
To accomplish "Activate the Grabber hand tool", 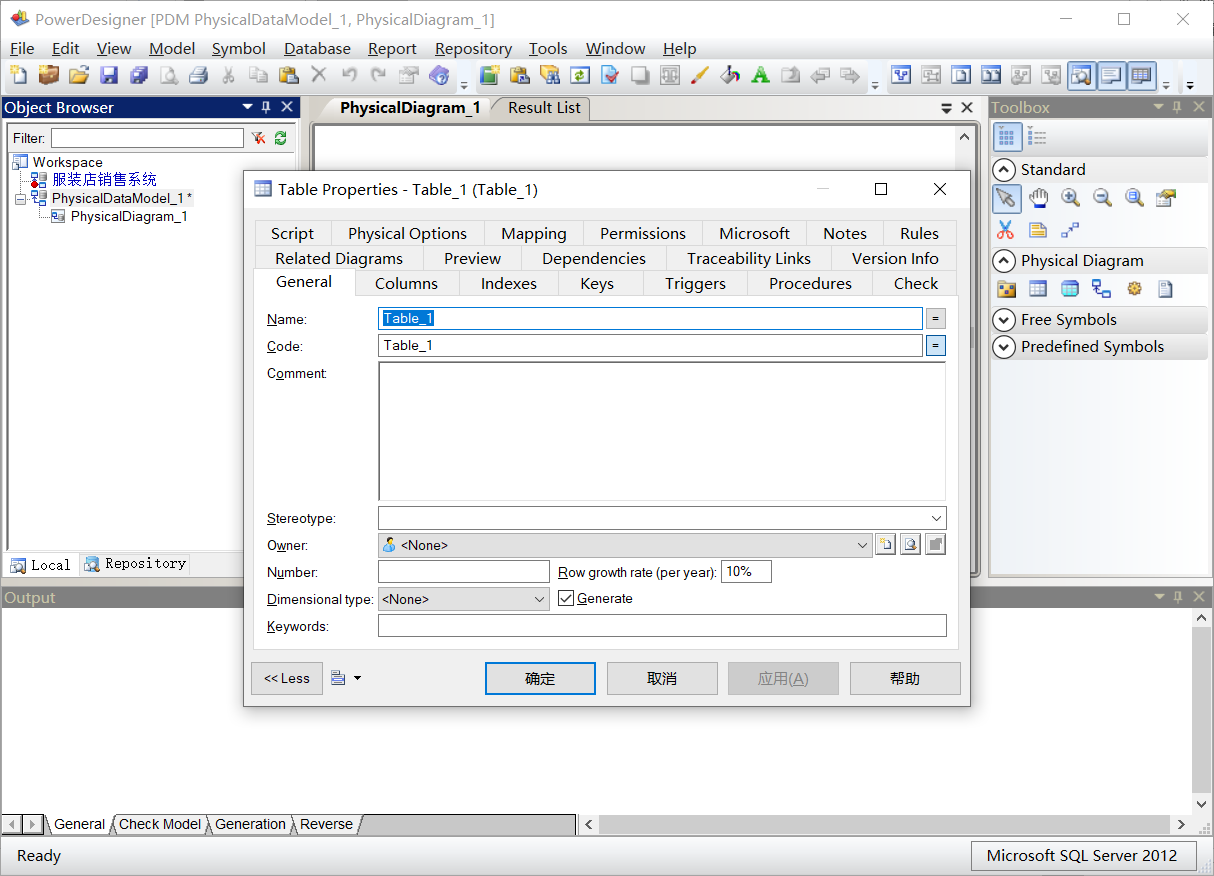I will (1038, 198).
